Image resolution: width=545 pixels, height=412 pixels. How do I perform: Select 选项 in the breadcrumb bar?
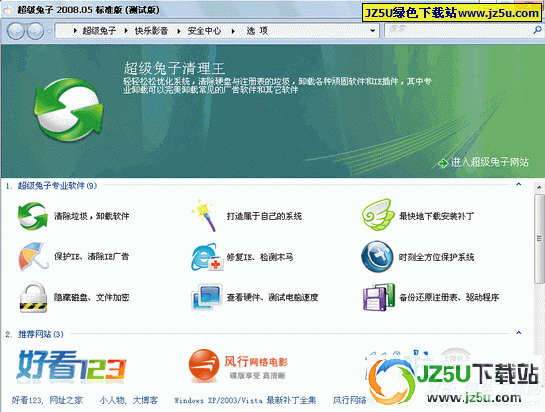[x=257, y=31]
